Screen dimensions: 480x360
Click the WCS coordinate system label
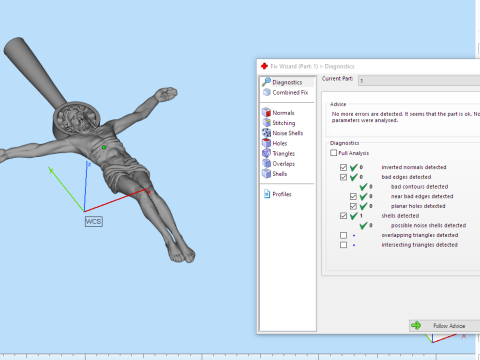94,221
